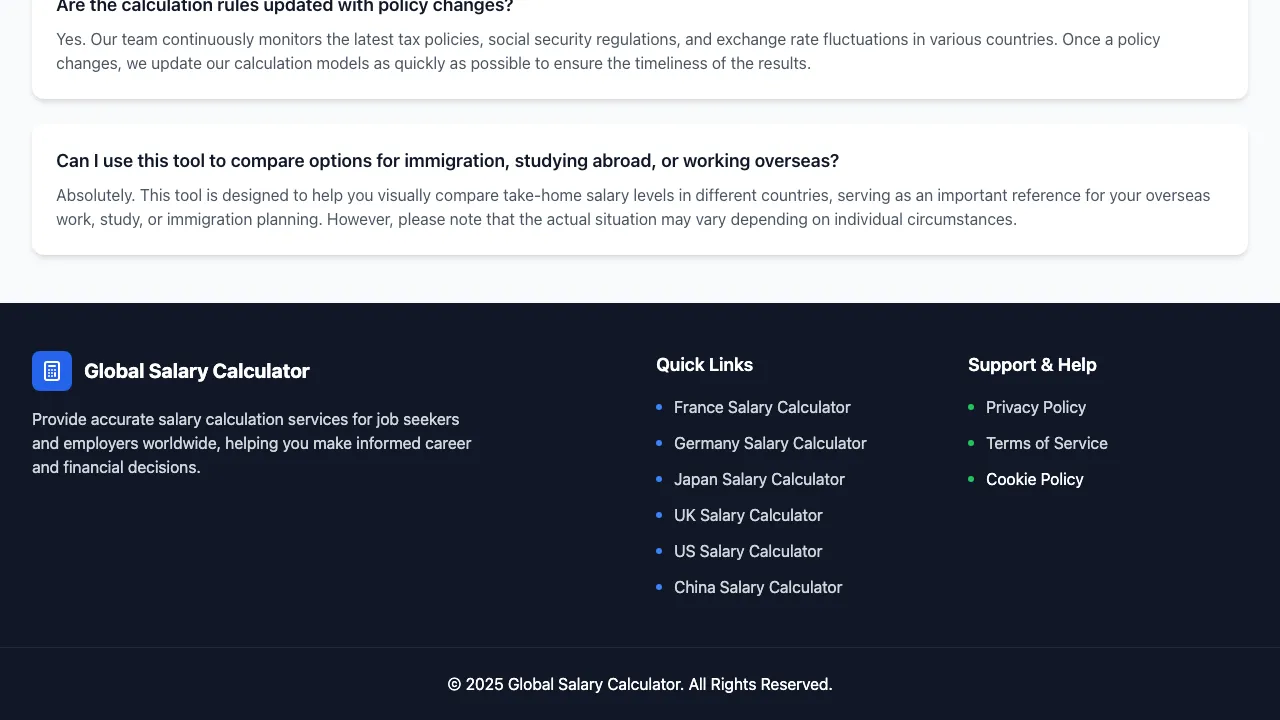The height and width of the screenshot is (720, 1280).
Task: Click the 2025 copyright notice text
Action: point(640,684)
